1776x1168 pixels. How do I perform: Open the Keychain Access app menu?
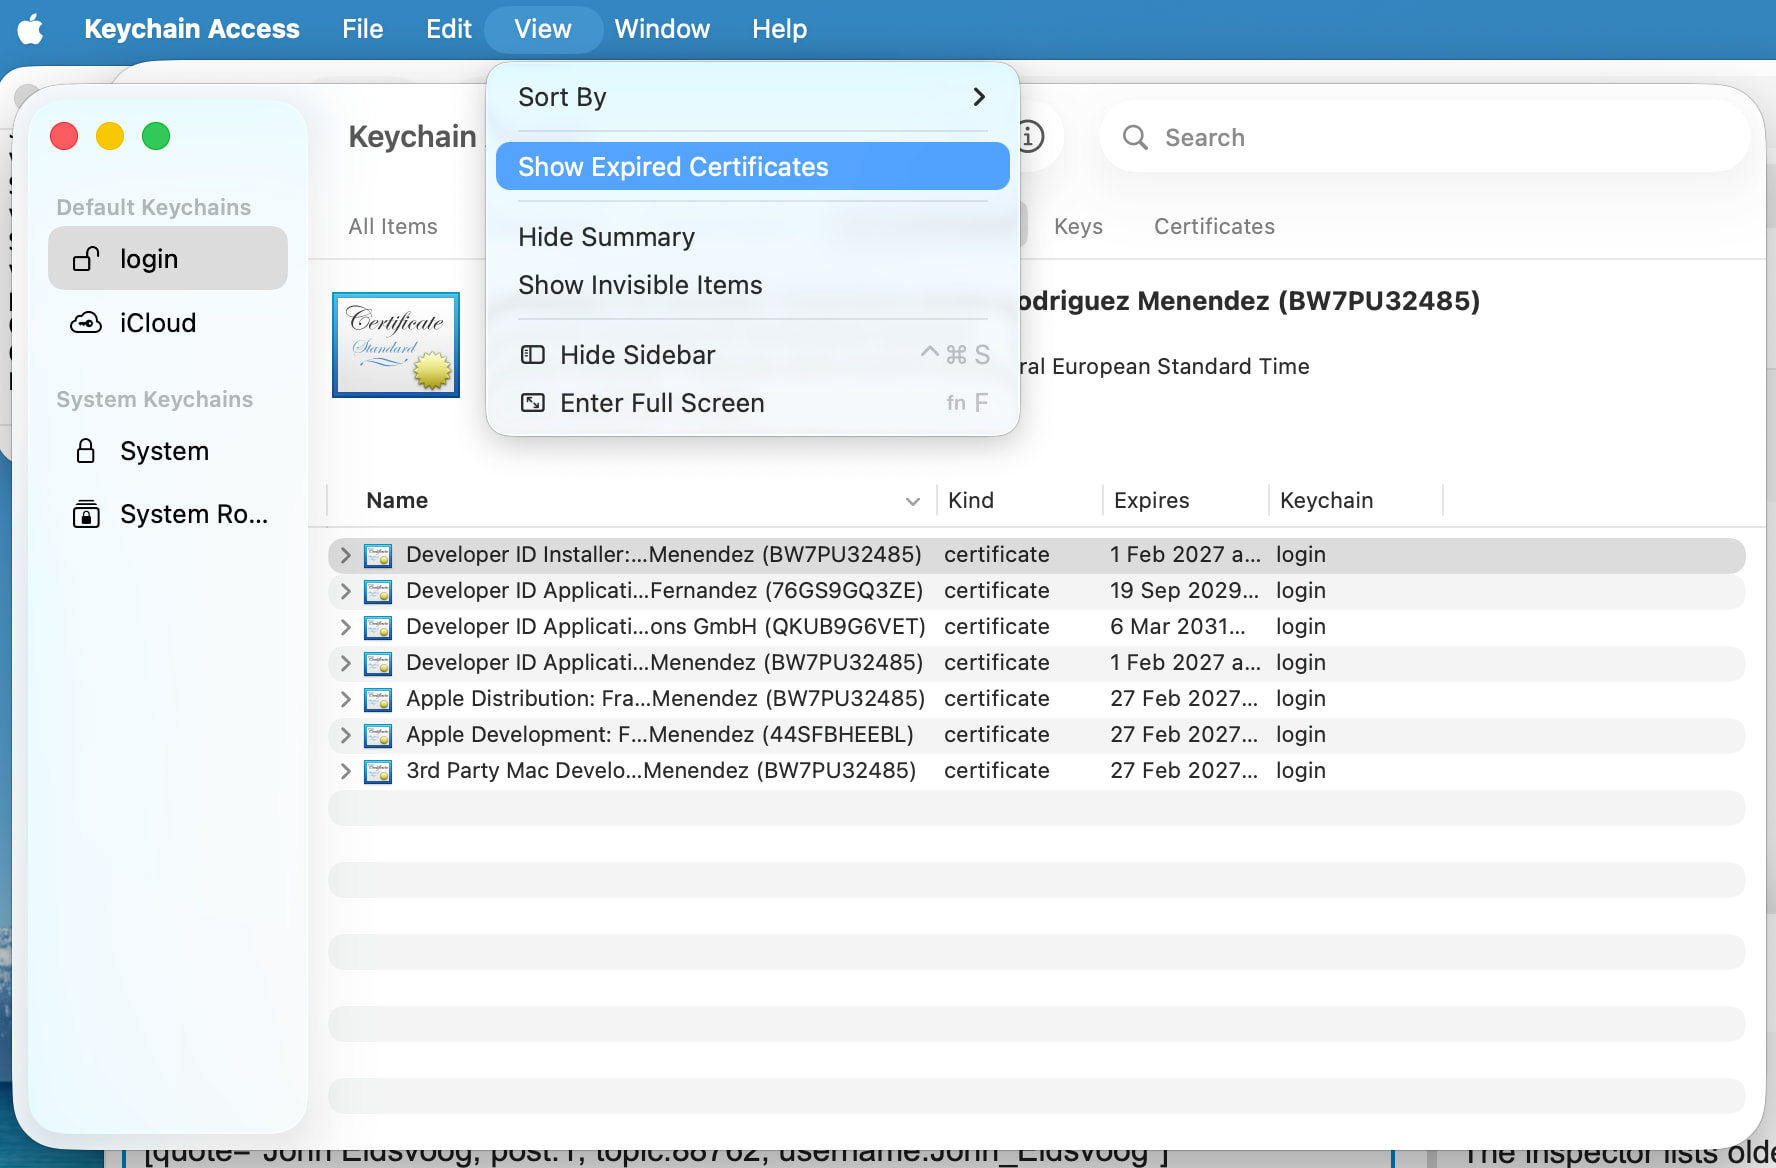click(x=191, y=29)
